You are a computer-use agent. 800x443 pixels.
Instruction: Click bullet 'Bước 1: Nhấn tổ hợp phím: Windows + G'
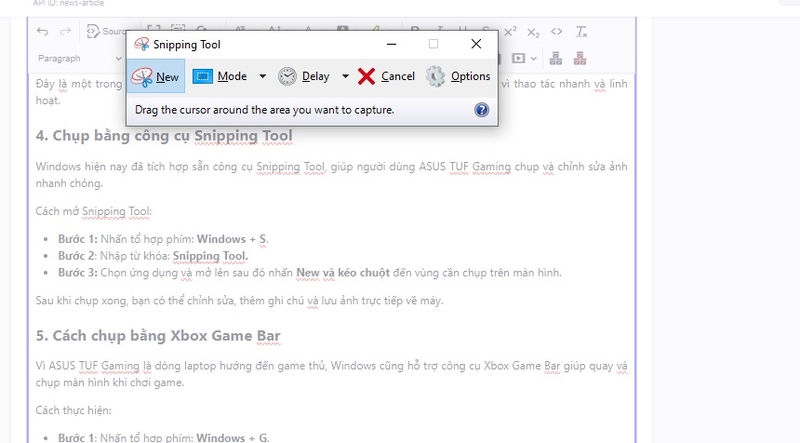tap(163, 437)
